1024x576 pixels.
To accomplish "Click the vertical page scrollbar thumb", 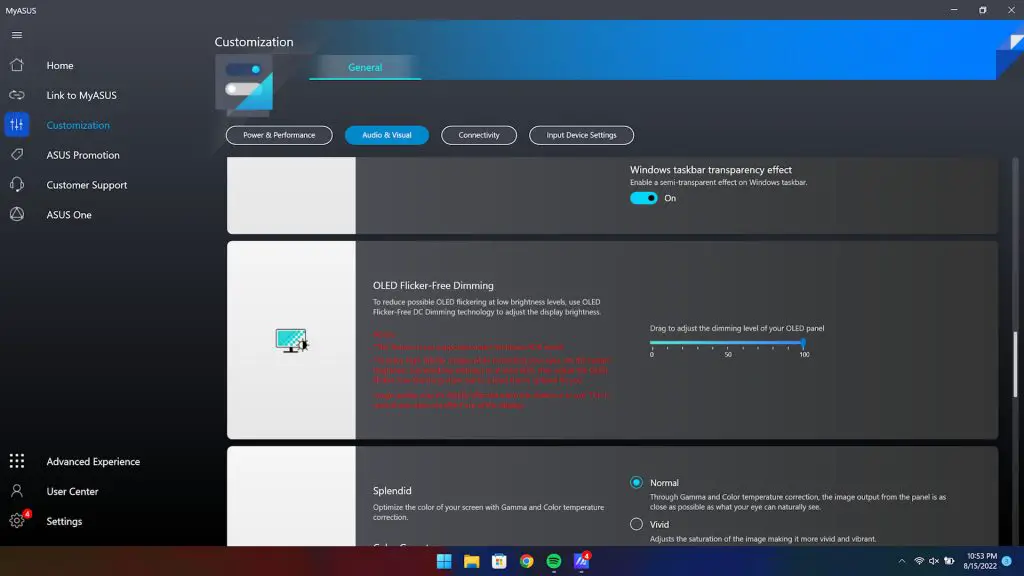I will [x=1015, y=364].
